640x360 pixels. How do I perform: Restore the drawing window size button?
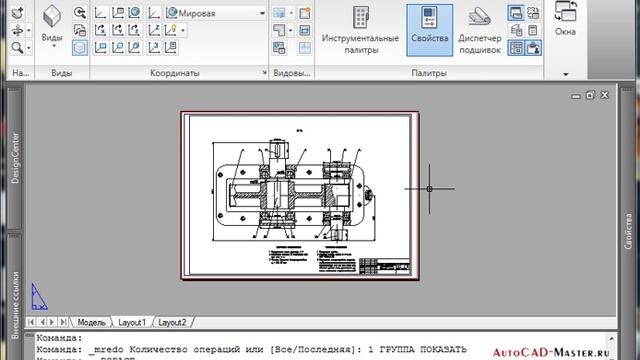coord(590,95)
